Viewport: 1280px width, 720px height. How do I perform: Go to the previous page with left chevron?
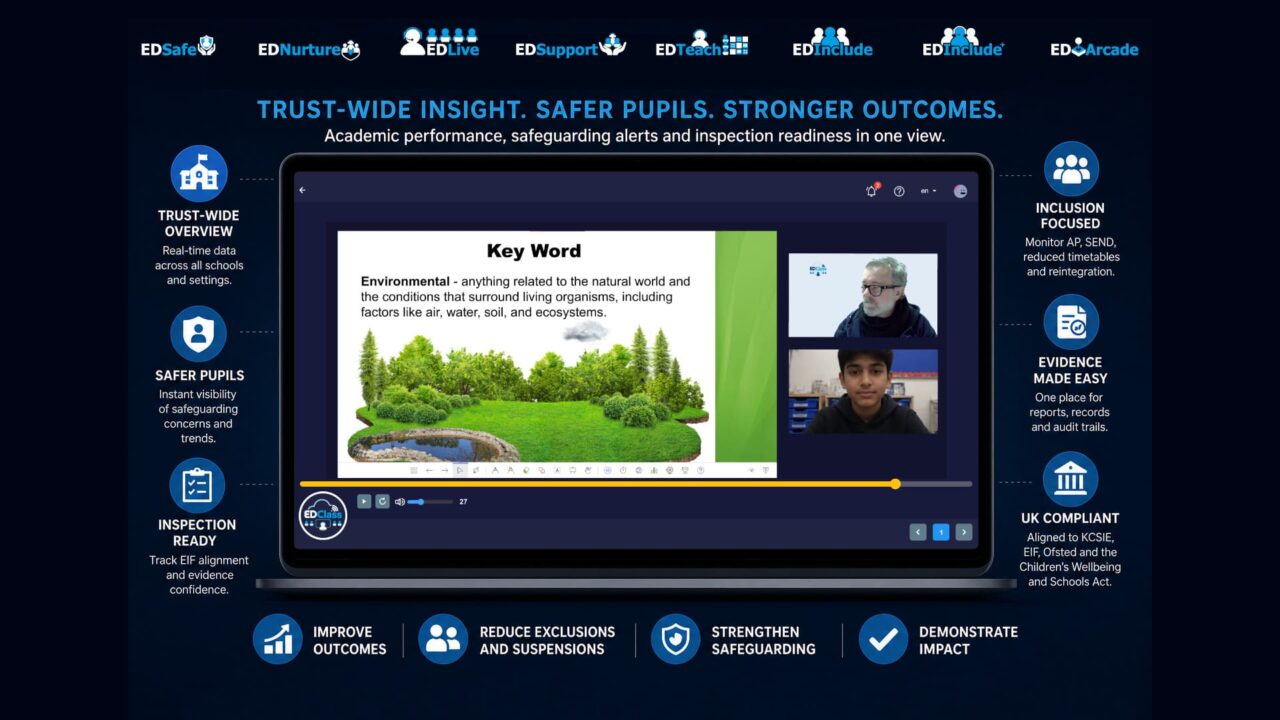[x=918, y=532]
